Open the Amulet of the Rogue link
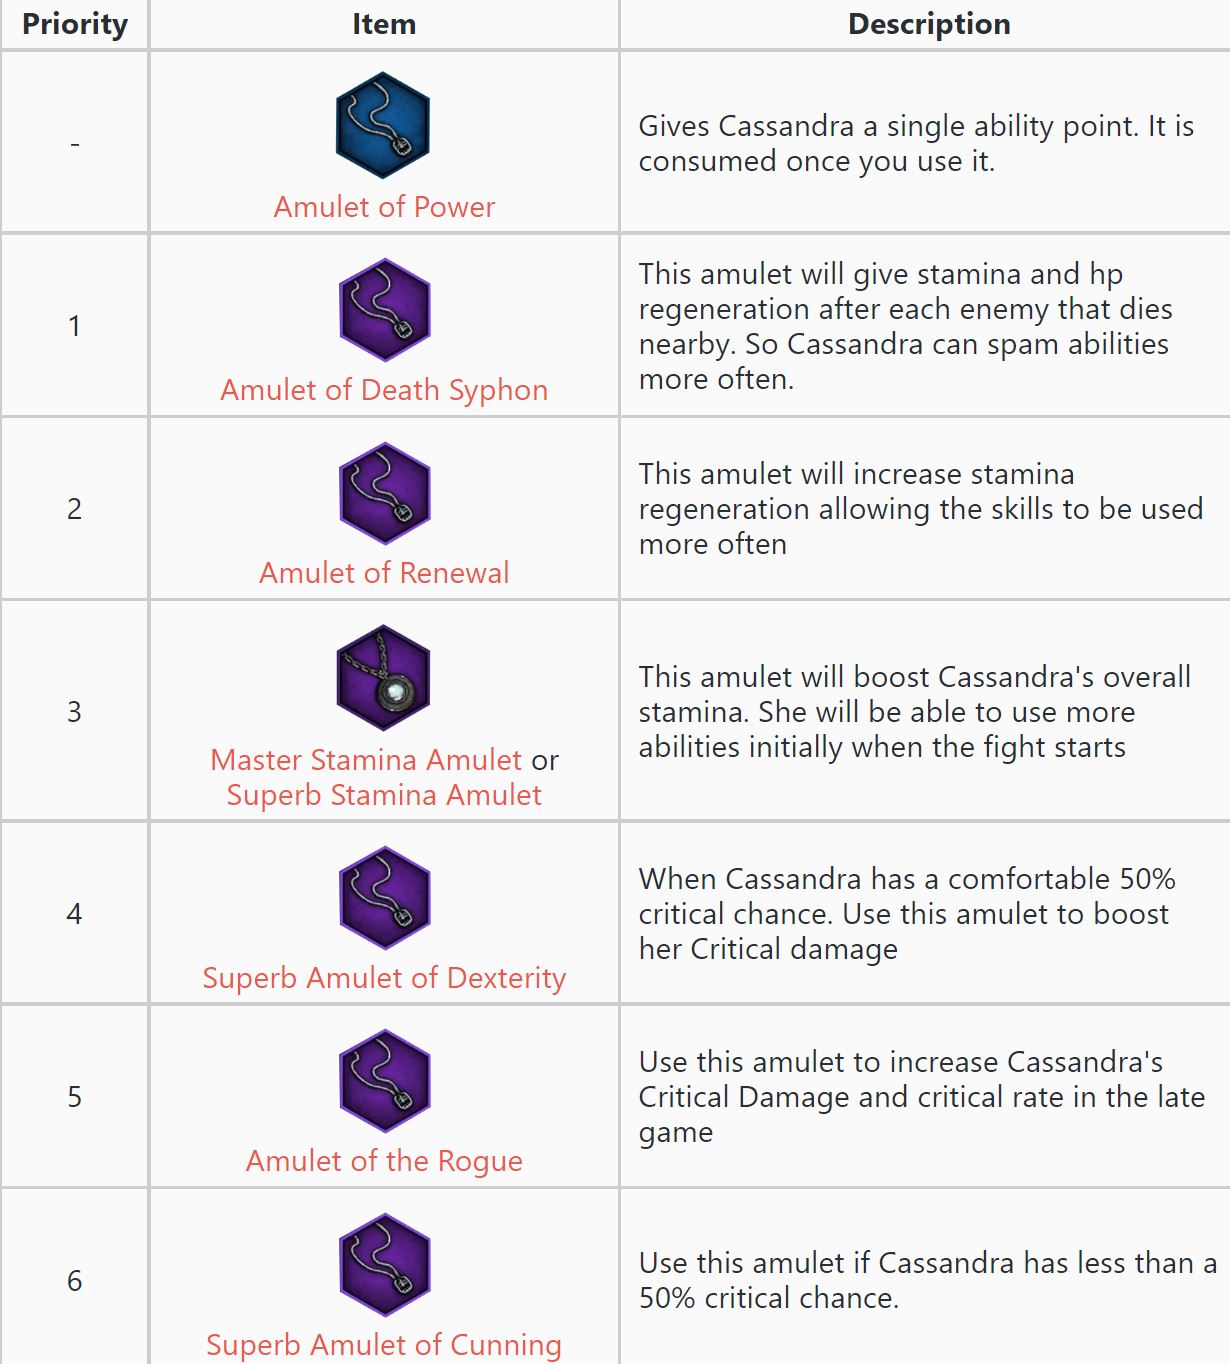Image resolution: width=1230 pixels, height=1364 pixels. coord(384,1161)
